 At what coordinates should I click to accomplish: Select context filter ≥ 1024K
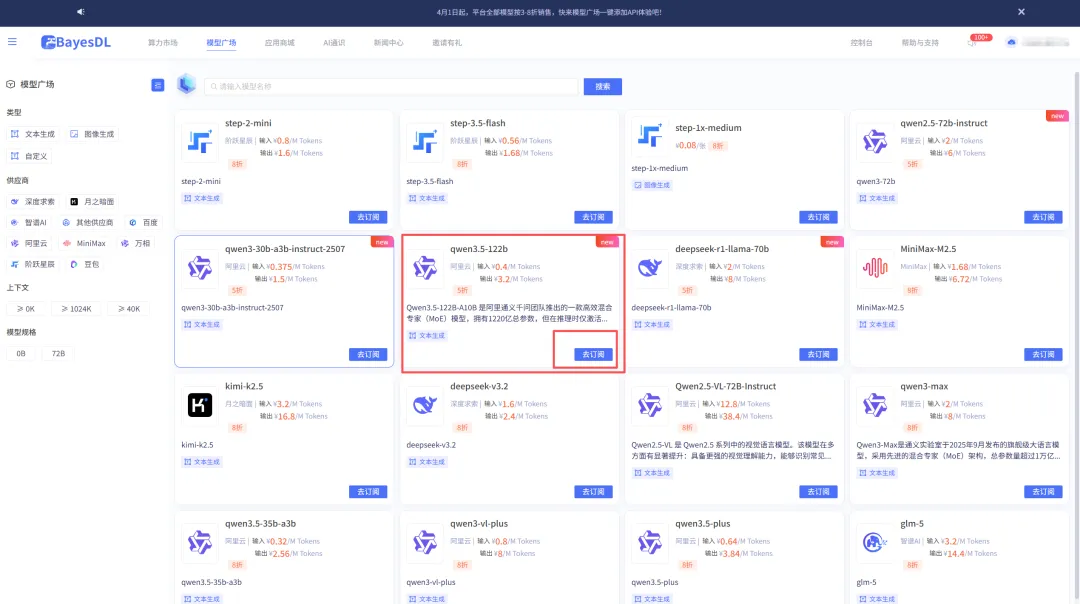76,309
